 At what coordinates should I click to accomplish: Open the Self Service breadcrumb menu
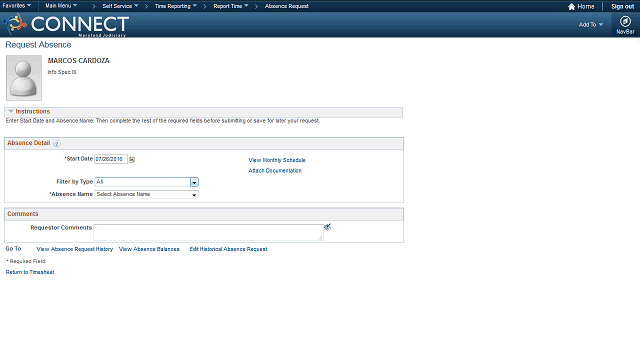click(x=120, y=6)
